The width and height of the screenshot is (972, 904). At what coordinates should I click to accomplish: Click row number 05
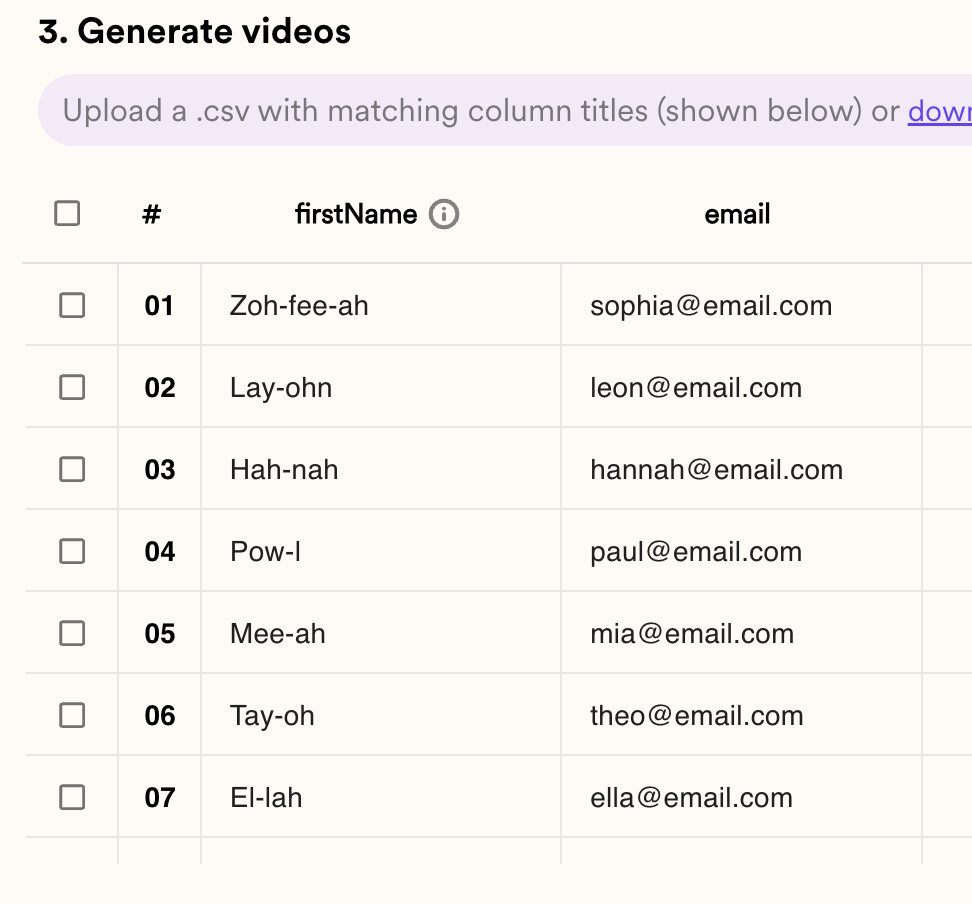coord(160,634)
